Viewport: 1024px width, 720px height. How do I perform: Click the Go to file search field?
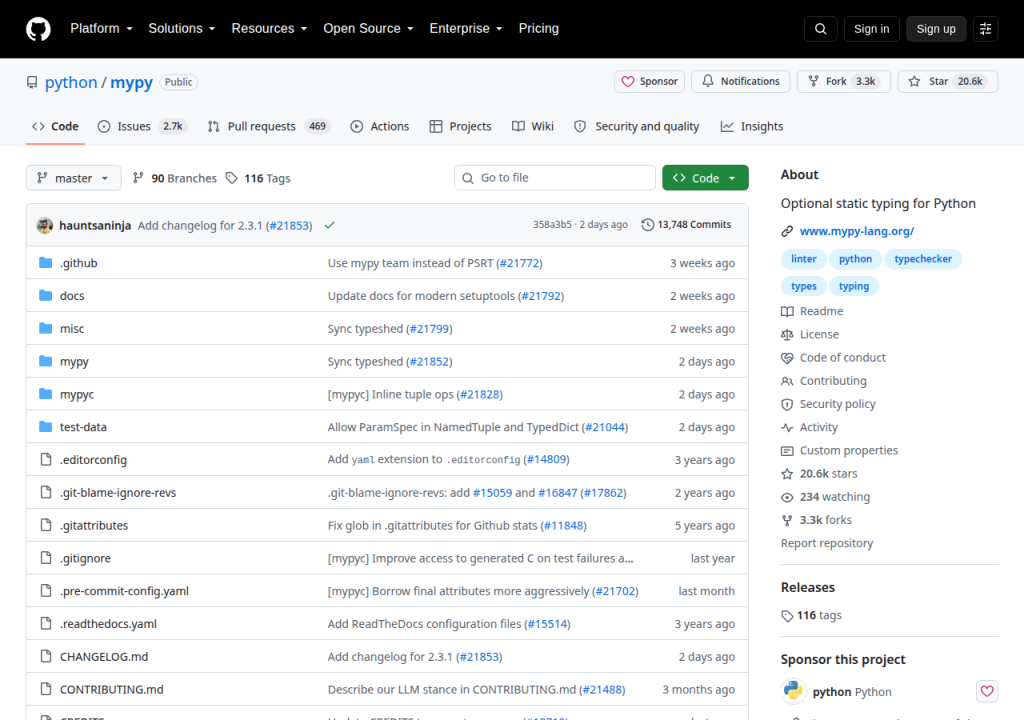pos(555,178)
